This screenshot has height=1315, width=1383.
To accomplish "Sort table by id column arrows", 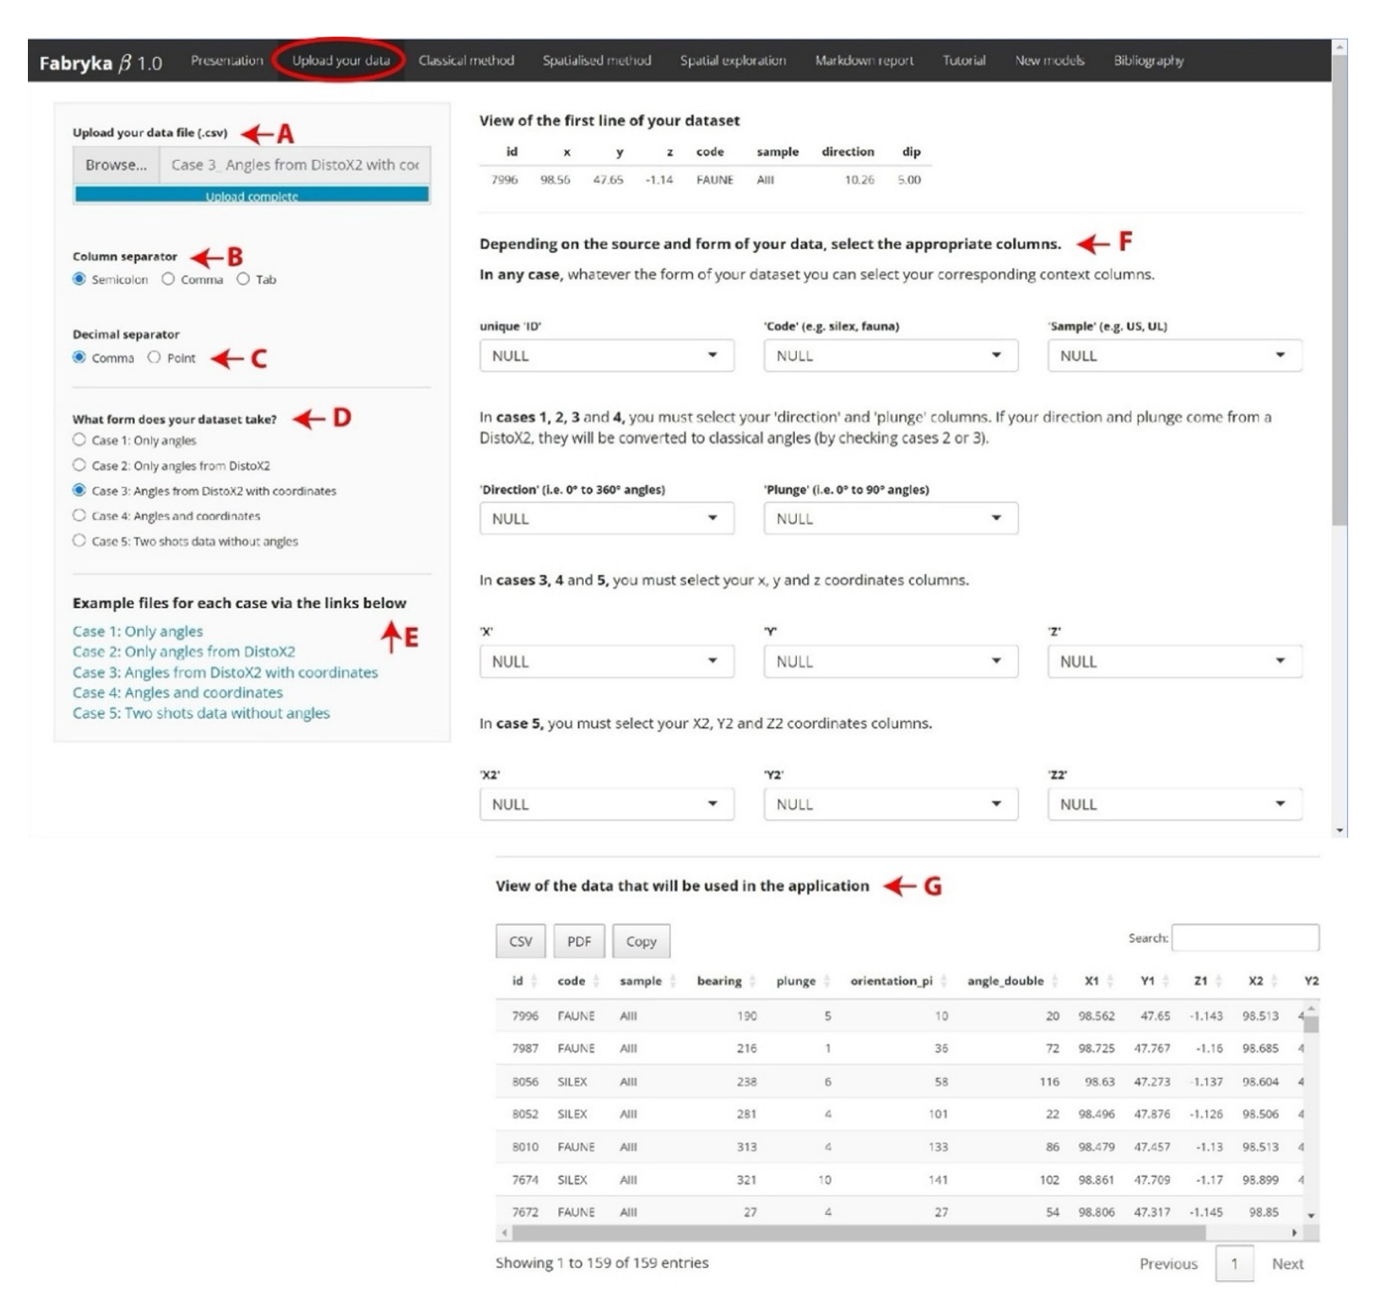I will (x=534, y=981).
